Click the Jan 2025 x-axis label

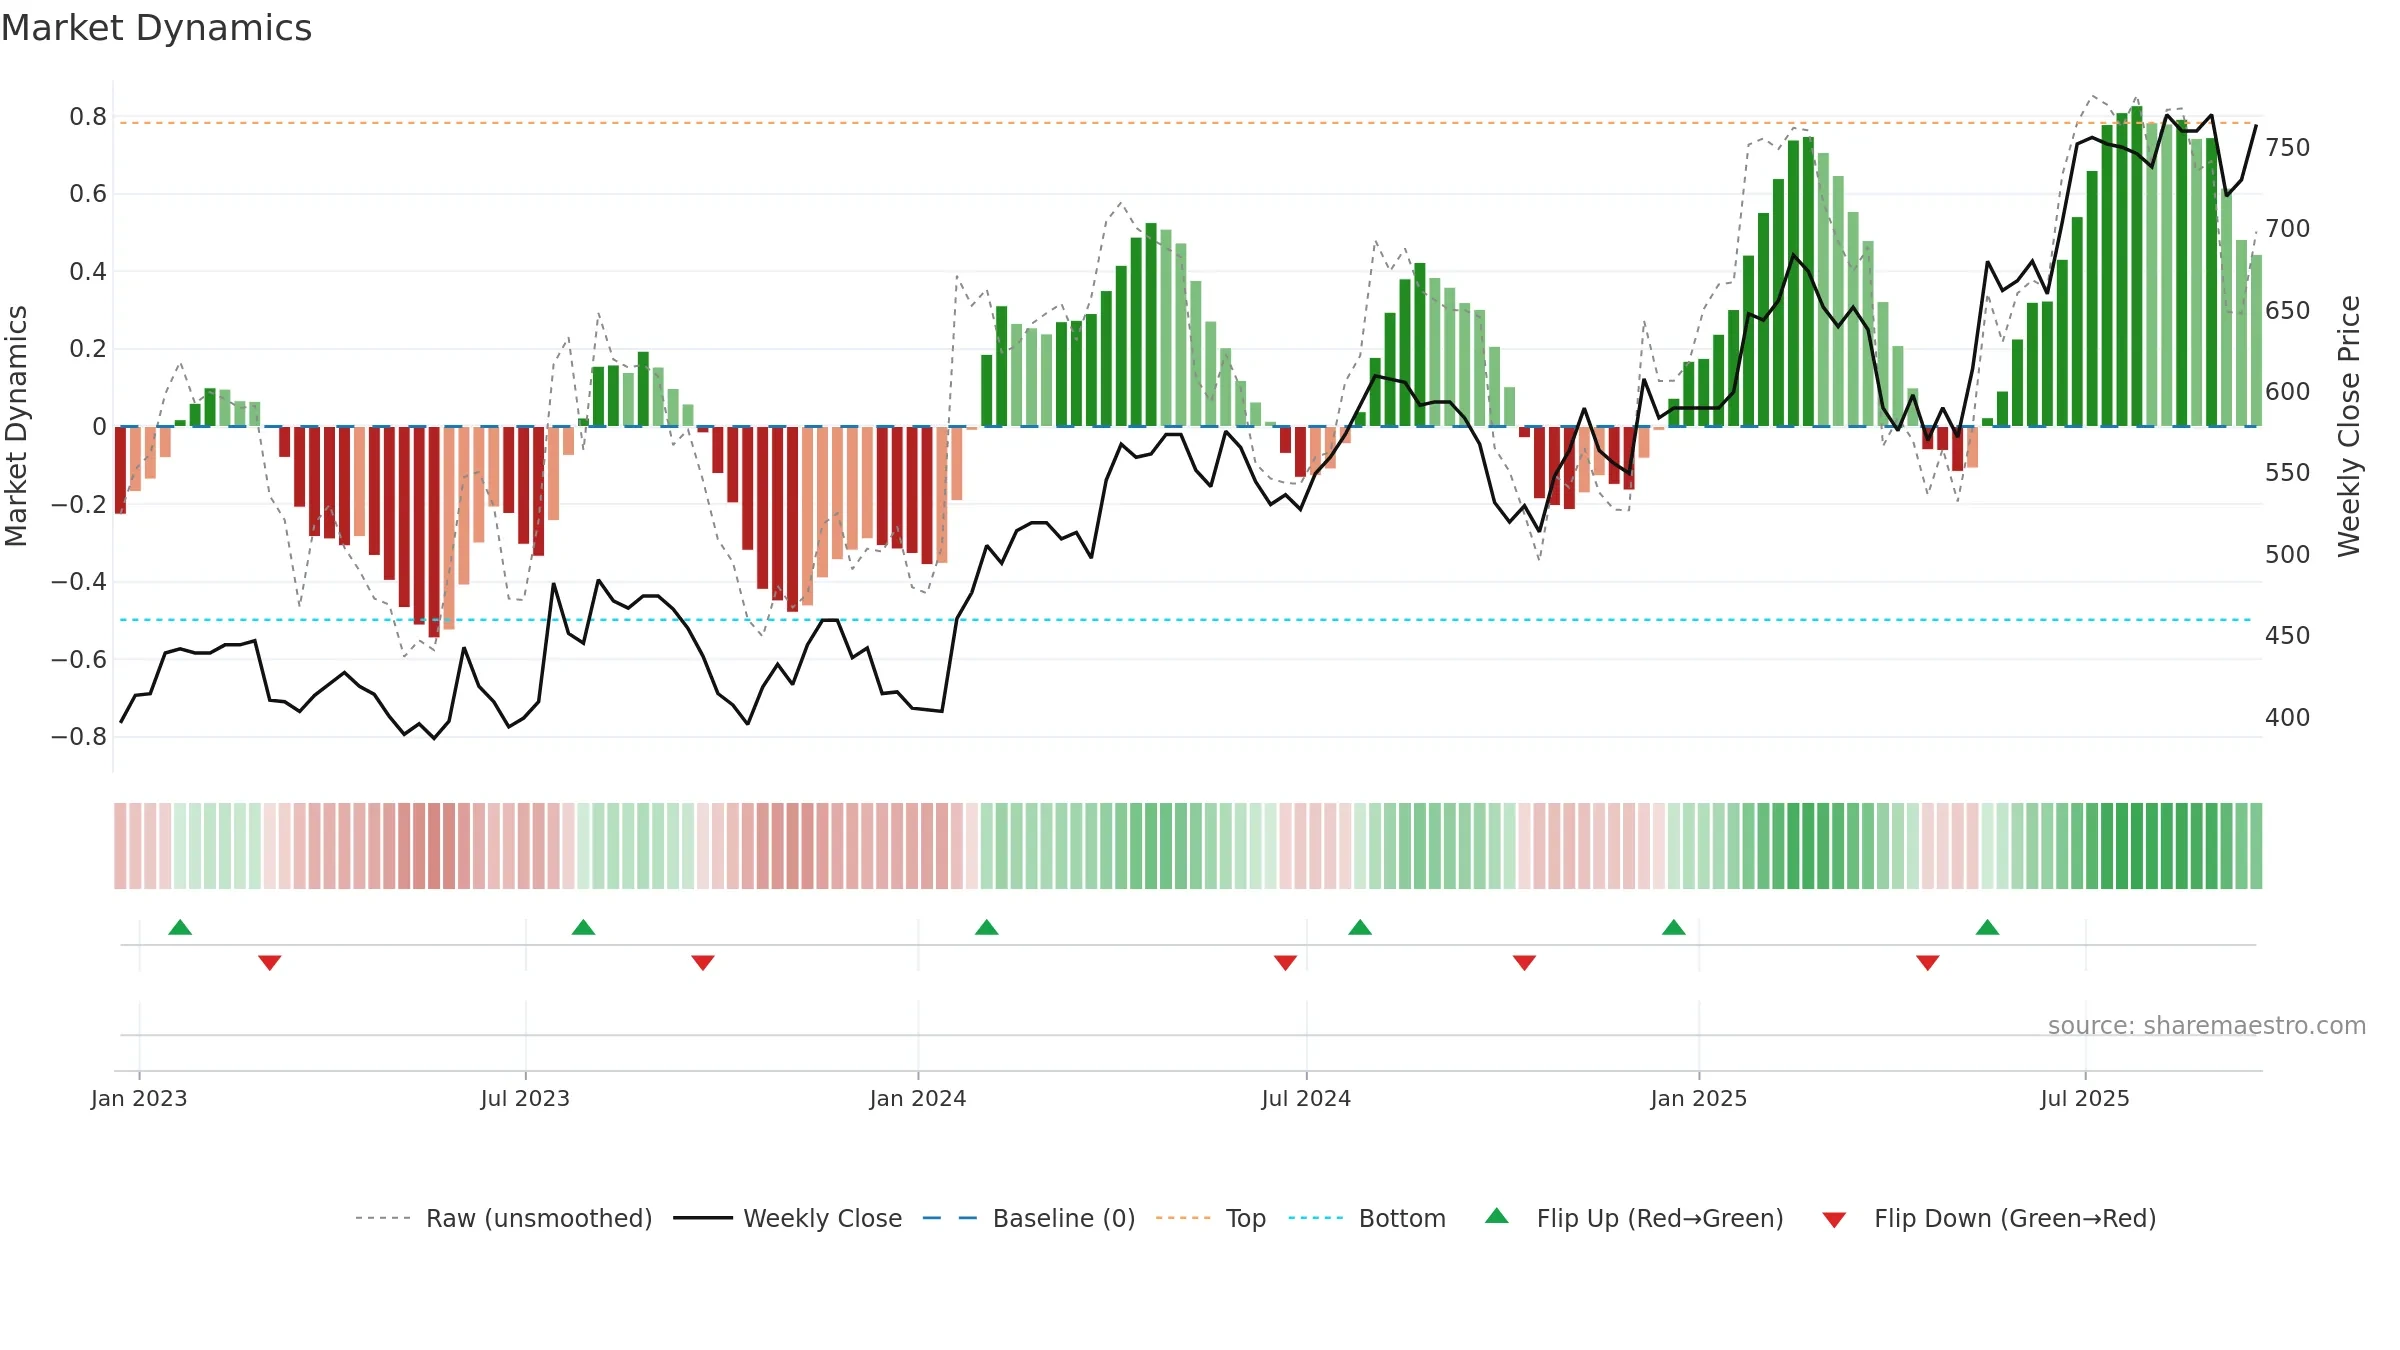tap(1699, 1098)
